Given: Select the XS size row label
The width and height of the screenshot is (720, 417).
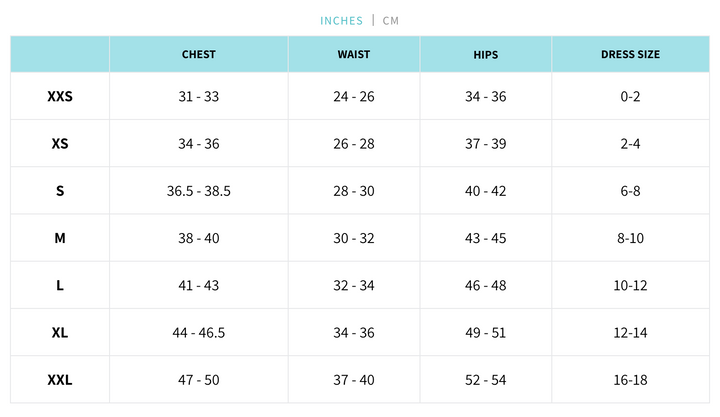Looking at the screenshot, I should tap(60, 144).
